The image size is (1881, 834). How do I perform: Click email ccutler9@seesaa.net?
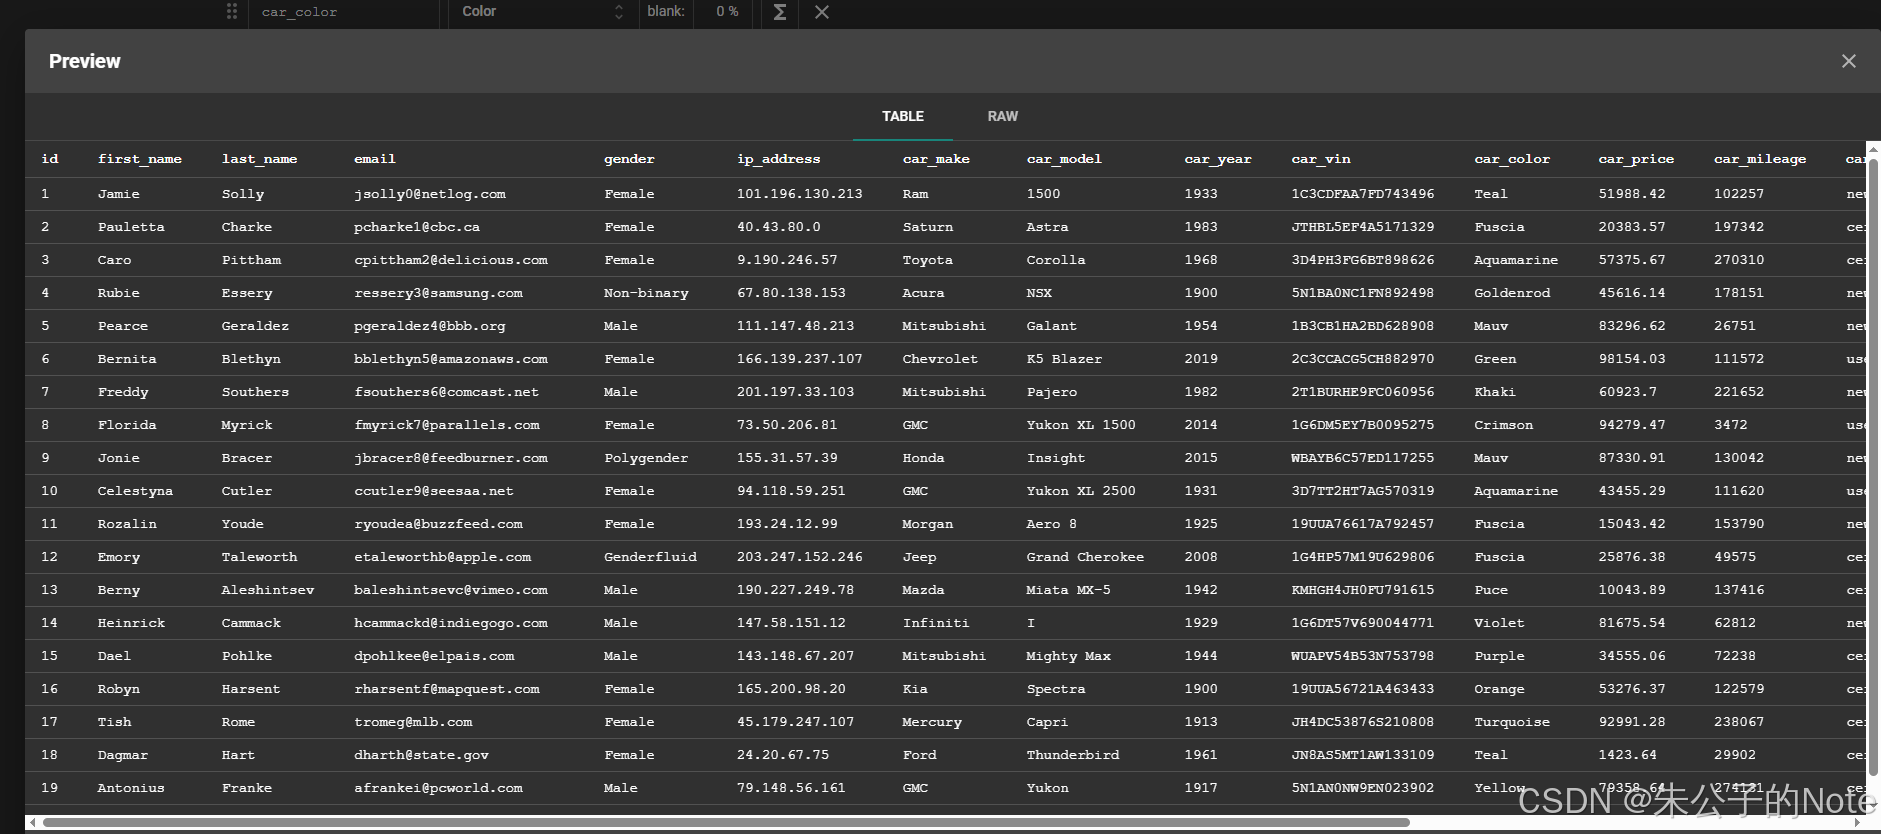pyautogui.click(x=434, y=491)
